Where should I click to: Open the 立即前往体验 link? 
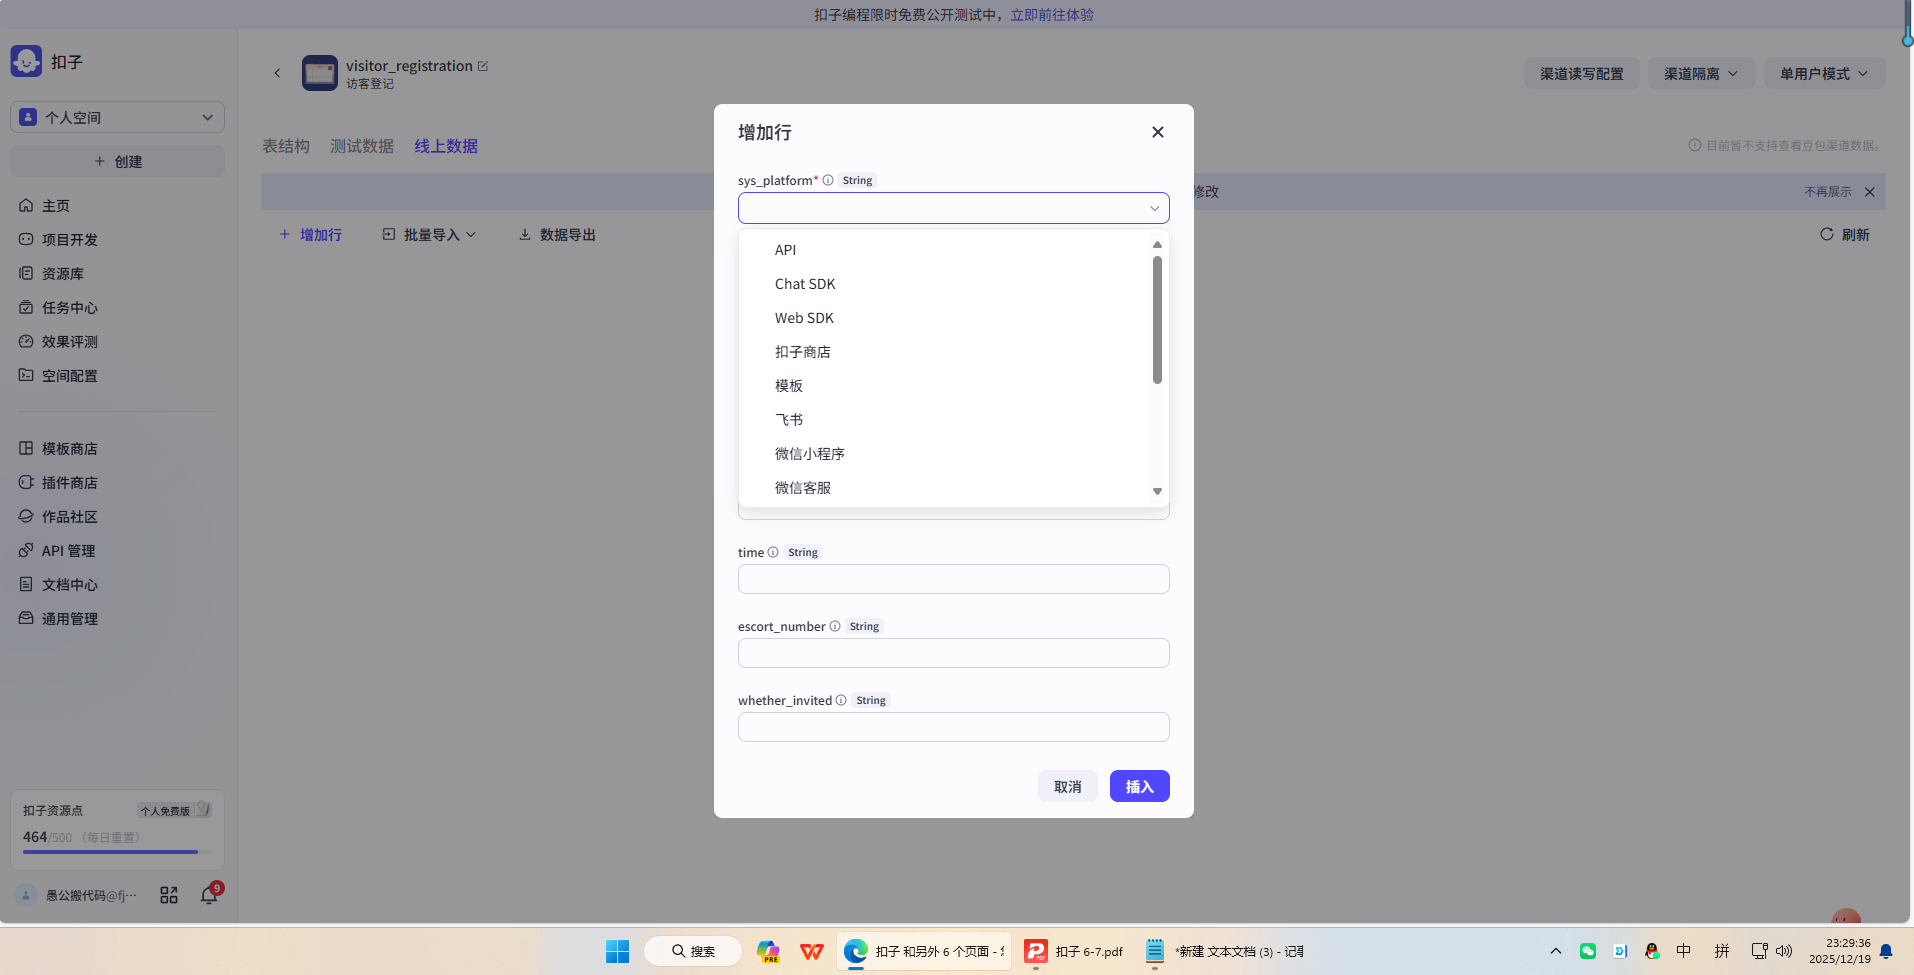1050,14
